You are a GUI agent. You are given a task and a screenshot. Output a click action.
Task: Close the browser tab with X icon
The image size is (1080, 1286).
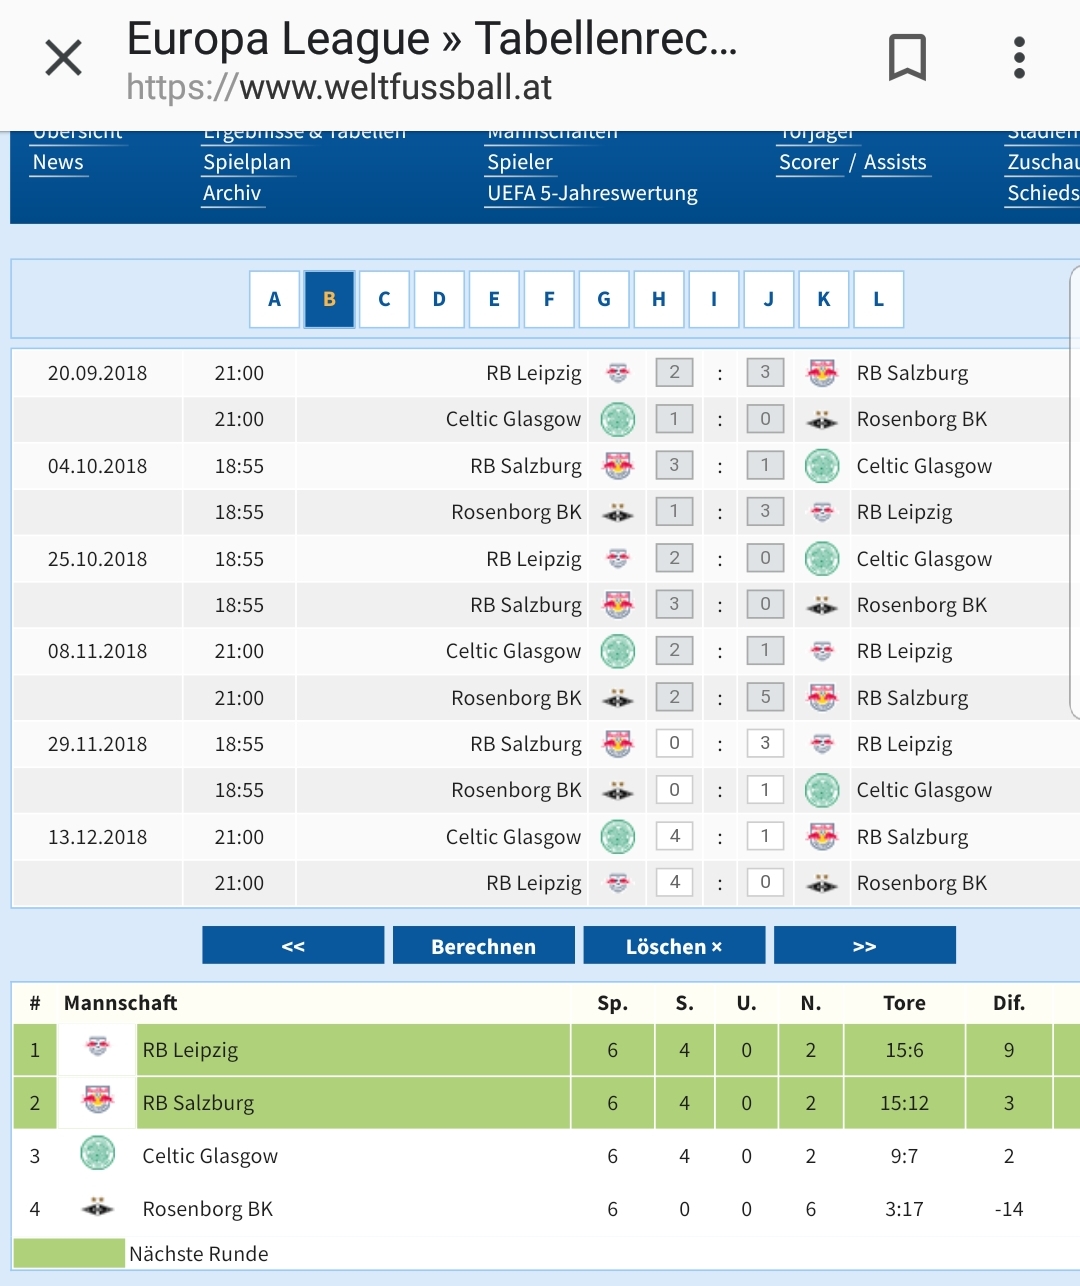63,58
